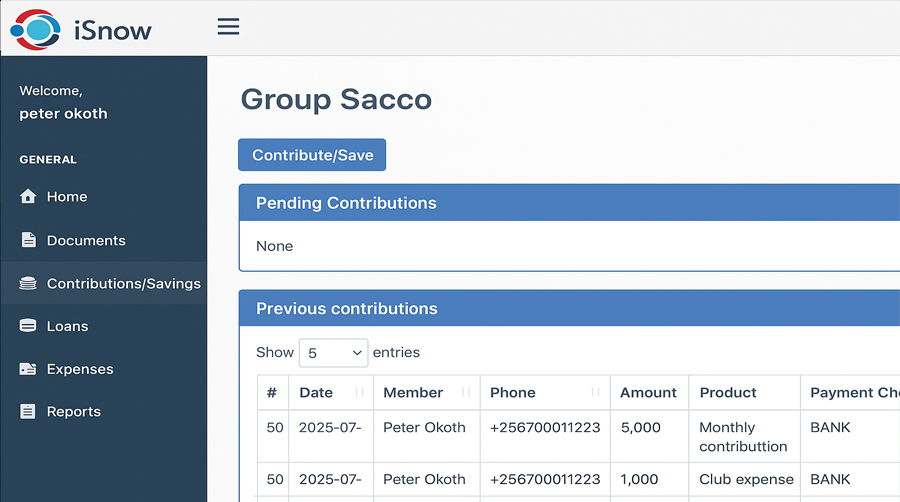900x502 pixels.
Task: Toggle the hamburger menu icon
Action: coord(228,27)
